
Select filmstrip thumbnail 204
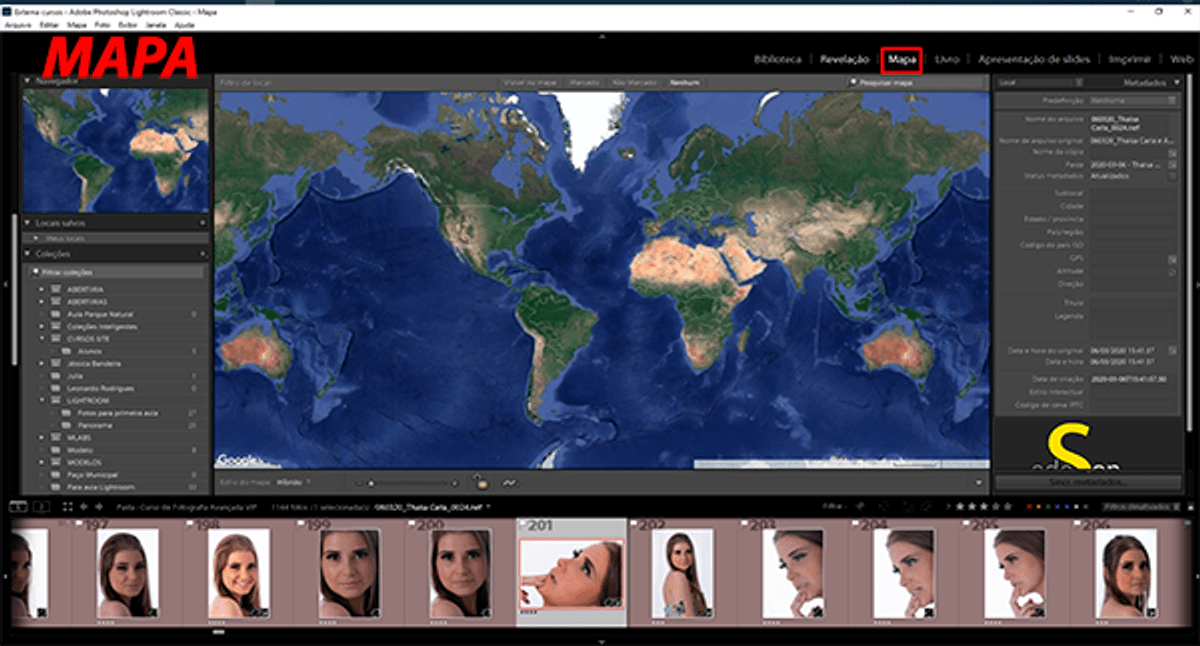[903, 575]
